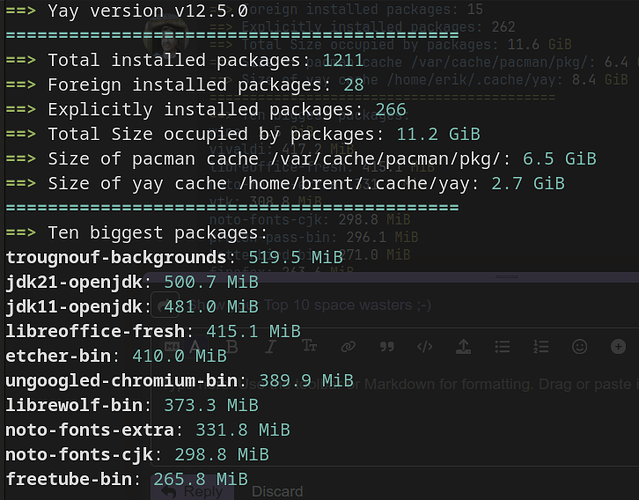Click the 'jdk11-openjdk' package name
The height and width of the screenshot is (500, 639).
[74, 306]
